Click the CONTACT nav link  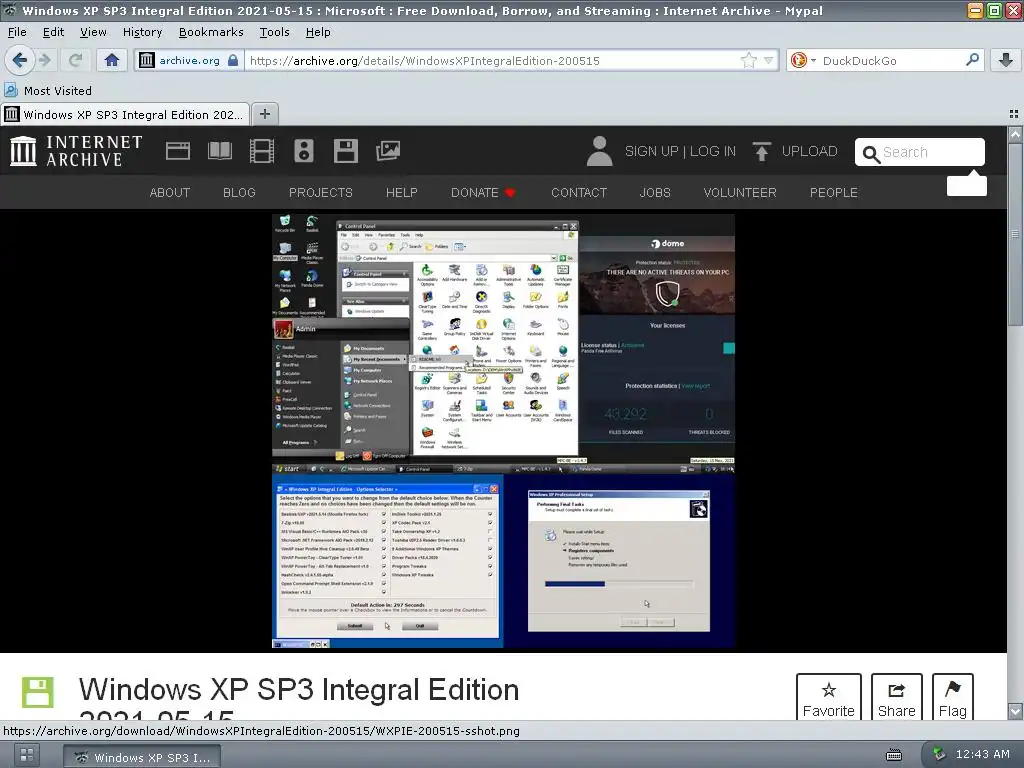[579, 193]
